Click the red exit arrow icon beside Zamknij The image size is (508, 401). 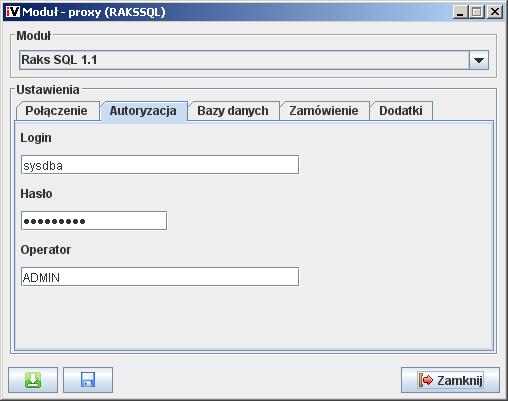tap(426, 380)
